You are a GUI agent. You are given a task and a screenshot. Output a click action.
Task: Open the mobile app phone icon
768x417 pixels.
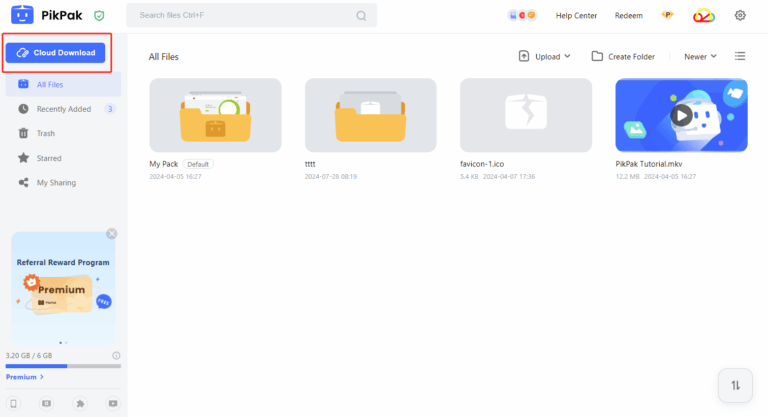click(x=14, y=403)
